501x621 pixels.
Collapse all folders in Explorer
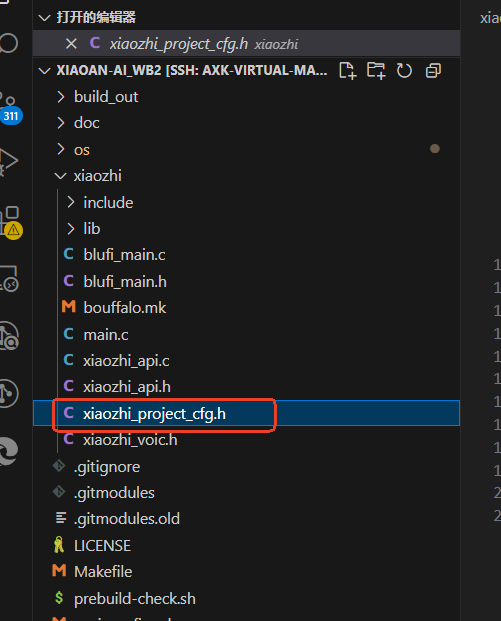(433, 71)
